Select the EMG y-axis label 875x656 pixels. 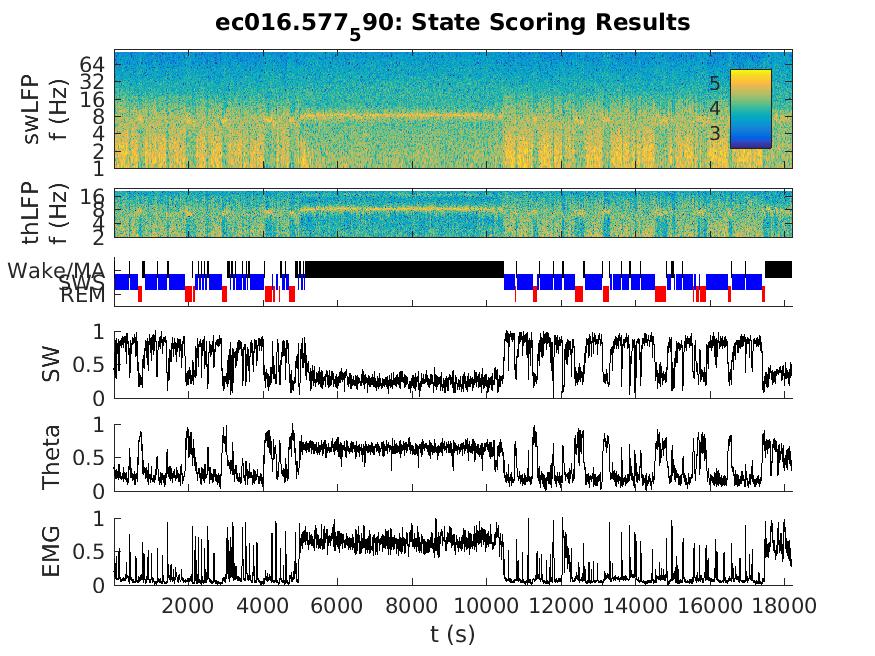coord(50,551)
